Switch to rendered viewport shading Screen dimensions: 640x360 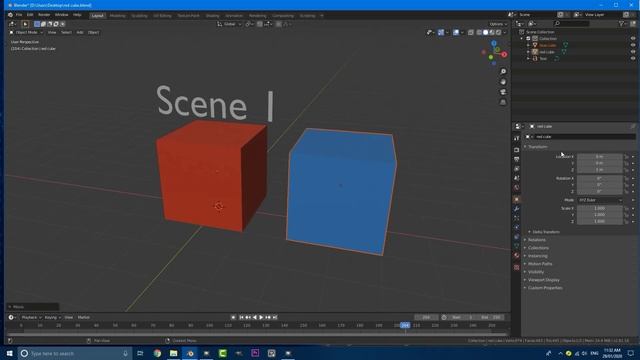tap(498, 32)
